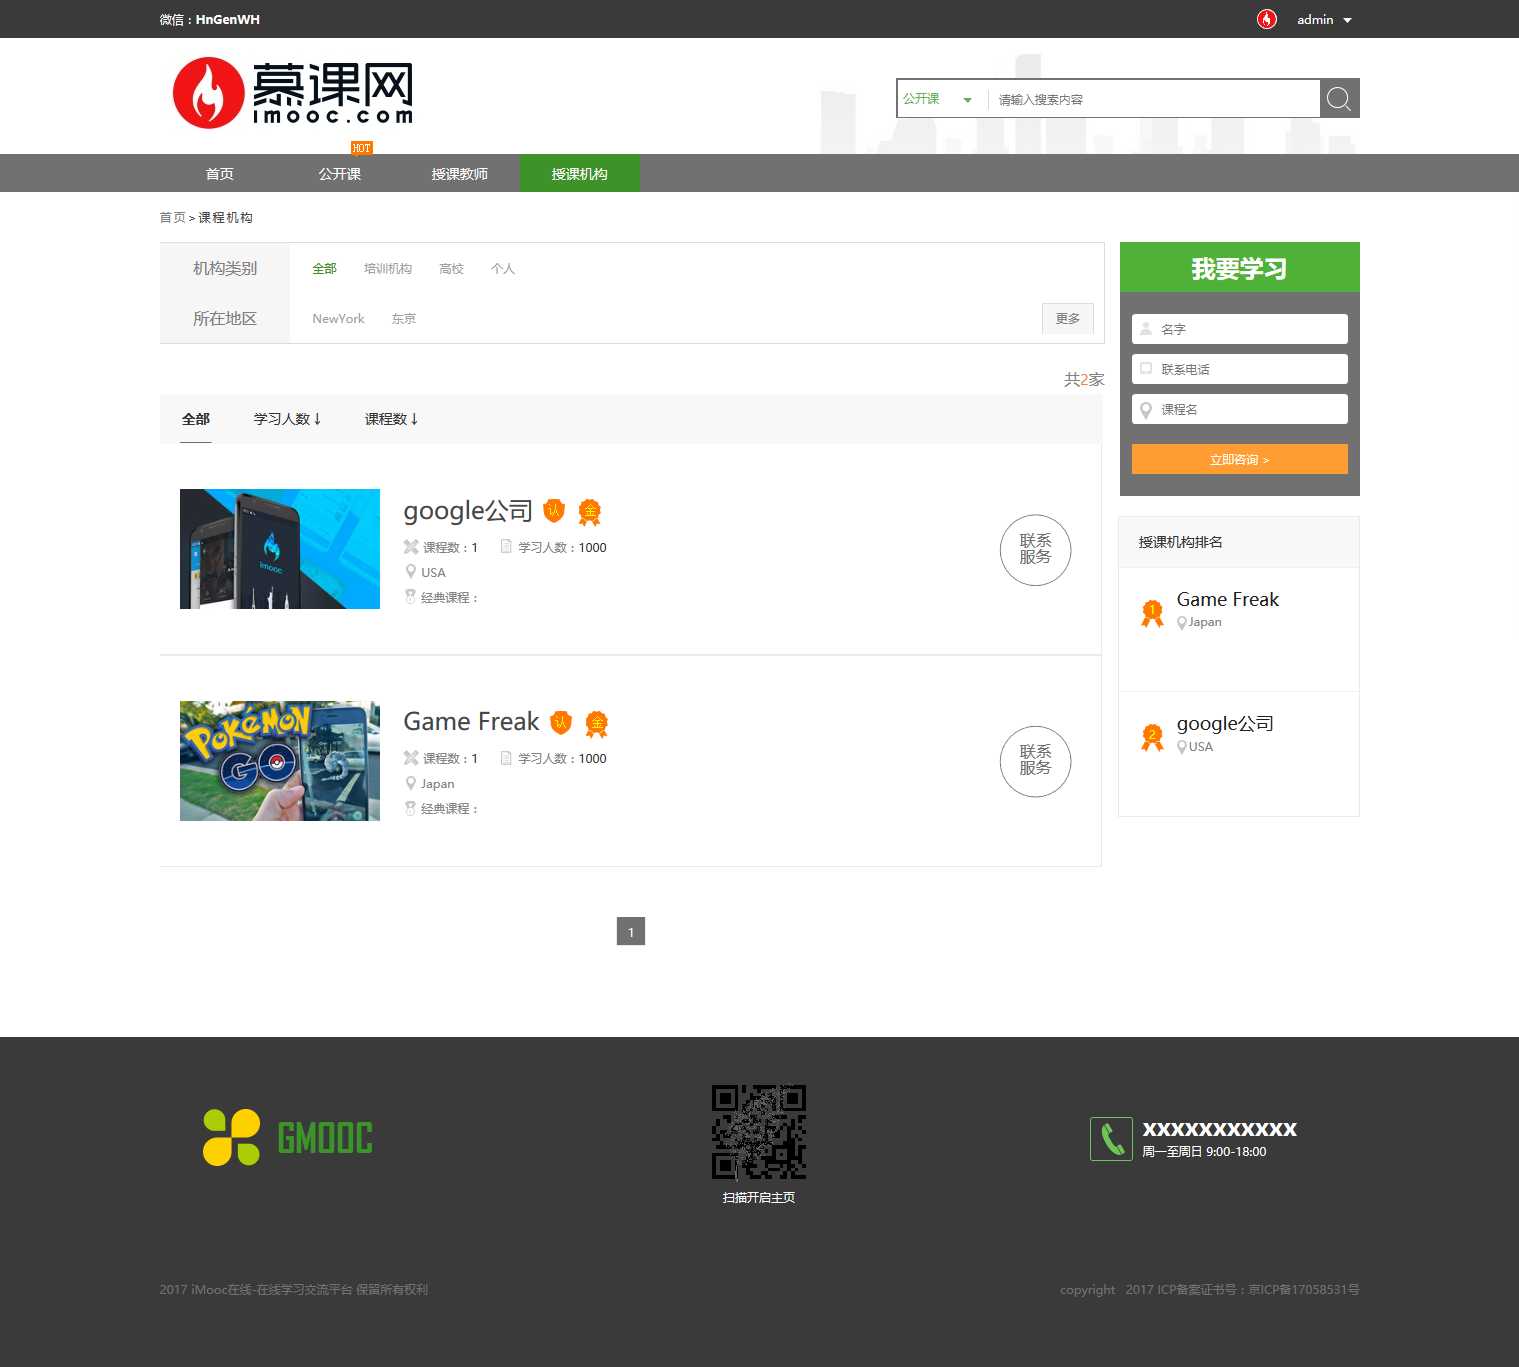Click the imooc flame logo

point(209,92)
